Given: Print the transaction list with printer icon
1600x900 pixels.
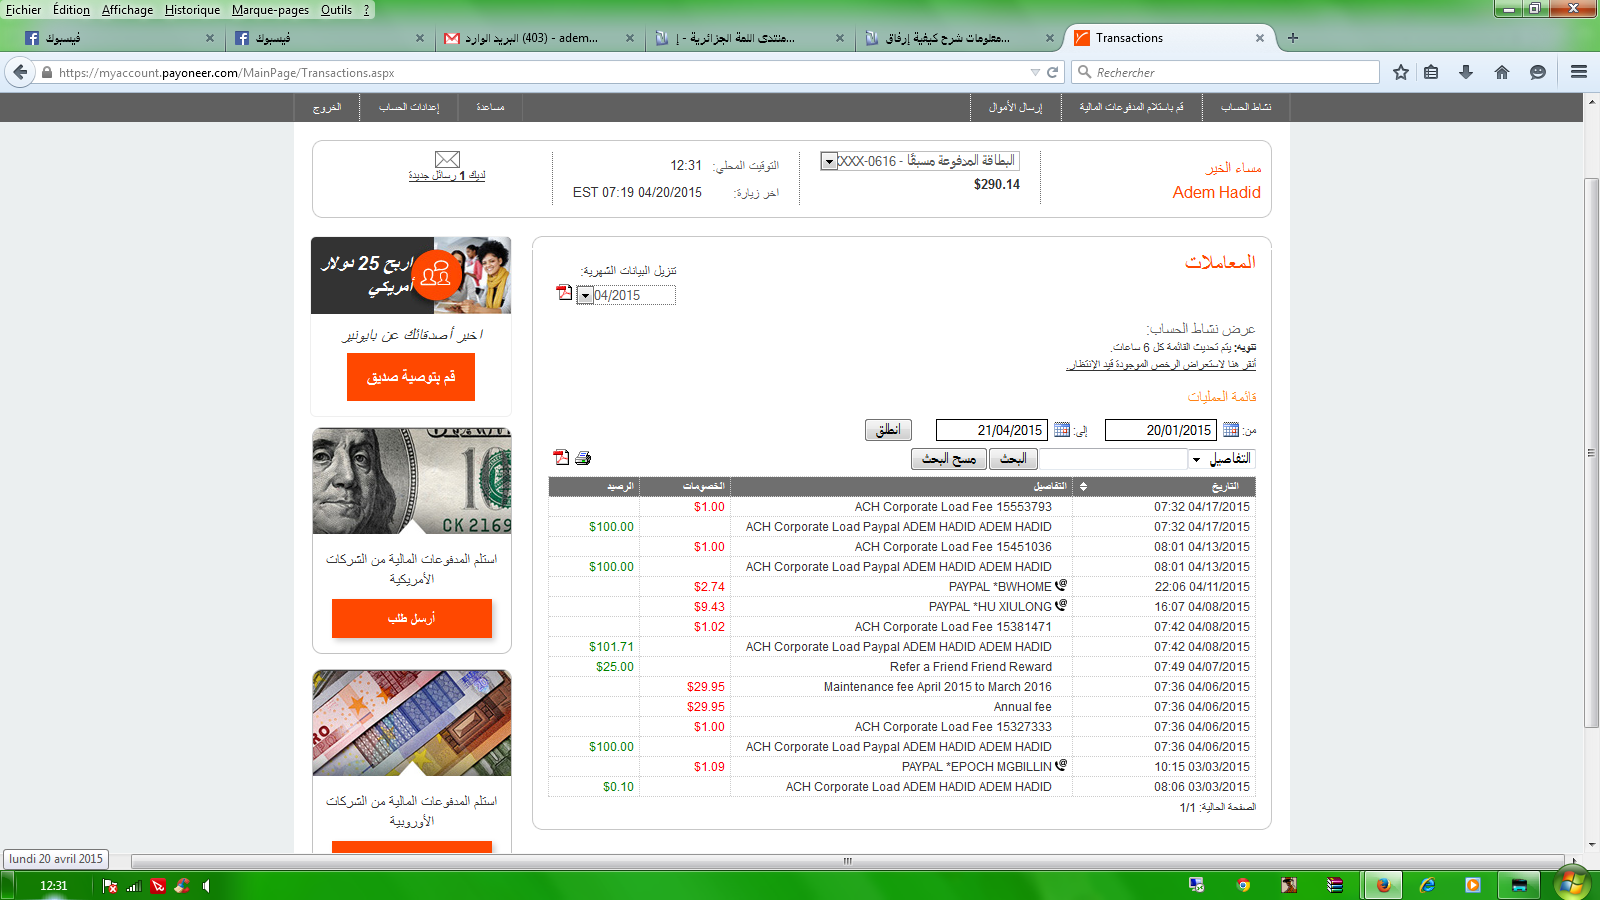Looking at the screenshot, I should coord(583,458).
